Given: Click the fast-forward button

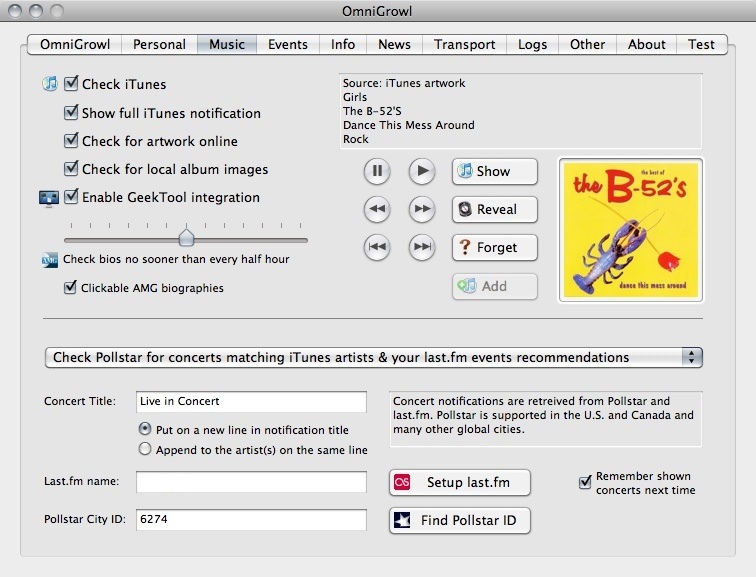Looking at the screenshot, I should [423, 209].
